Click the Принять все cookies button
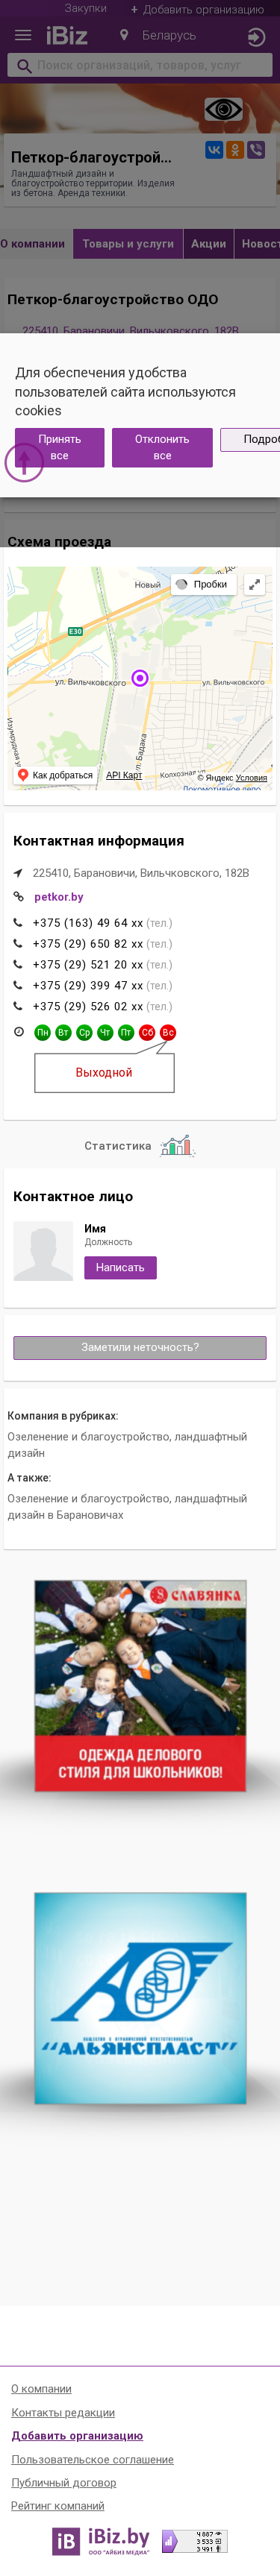Image resolution: width=280 pixels, height=2576 pixels. [x=60, y=447]
